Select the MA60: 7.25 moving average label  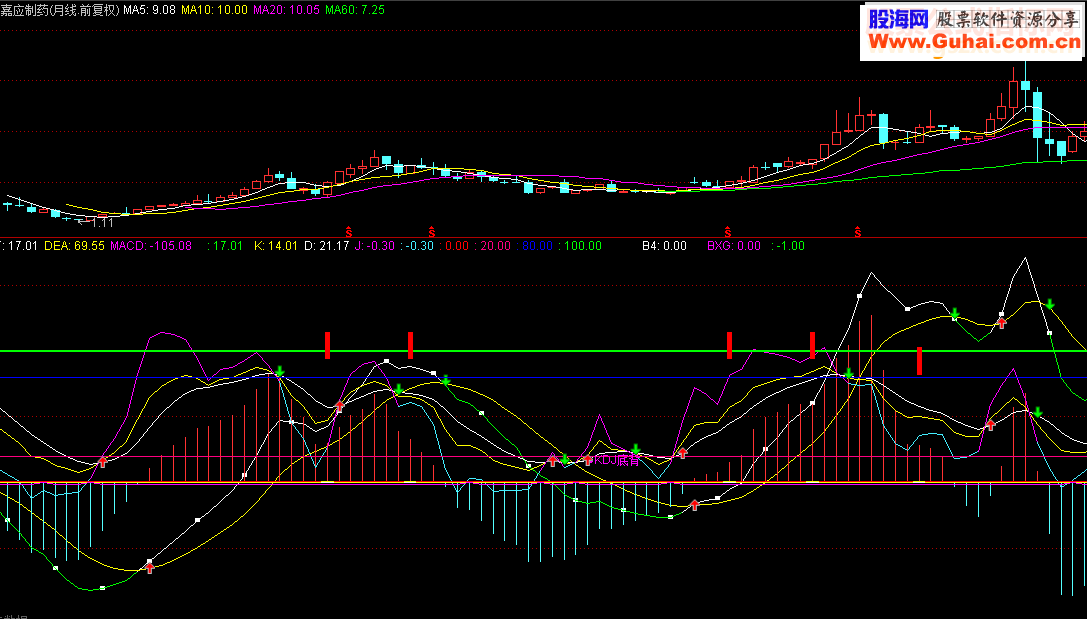click(x=355, y=10)
